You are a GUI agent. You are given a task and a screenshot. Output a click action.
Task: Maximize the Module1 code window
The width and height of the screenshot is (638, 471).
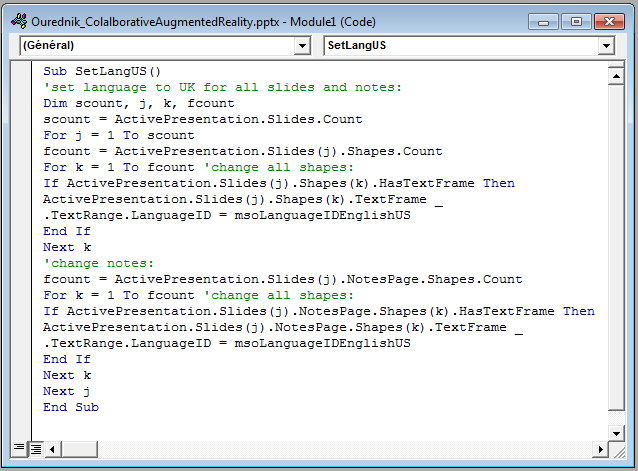(576, 22)
